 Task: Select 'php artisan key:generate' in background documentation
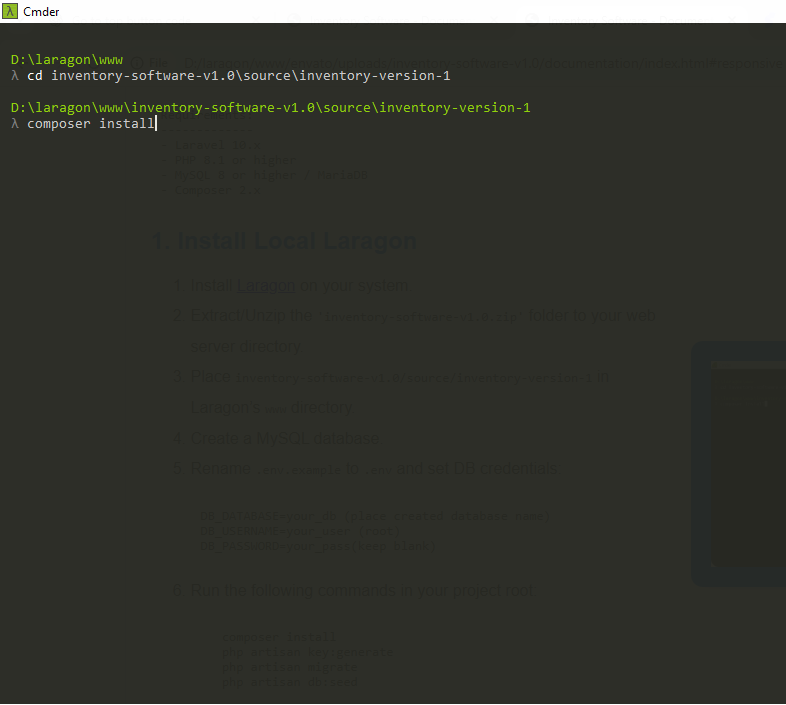308,652
